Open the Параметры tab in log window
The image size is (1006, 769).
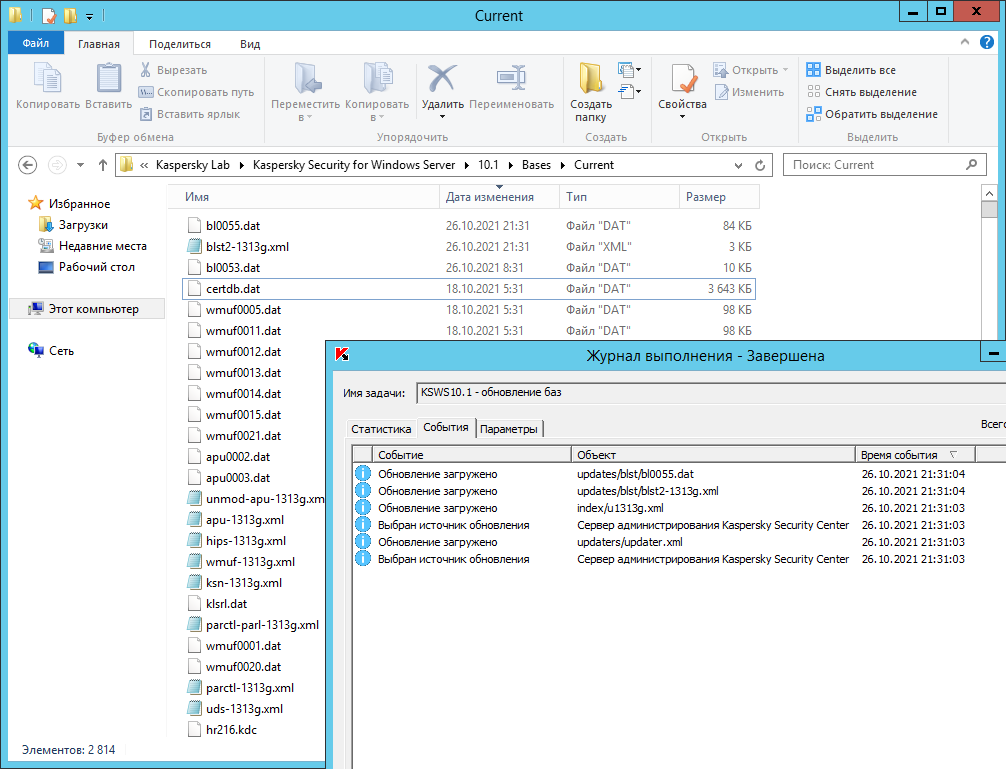pyautogui.click(x=508, y=429)
